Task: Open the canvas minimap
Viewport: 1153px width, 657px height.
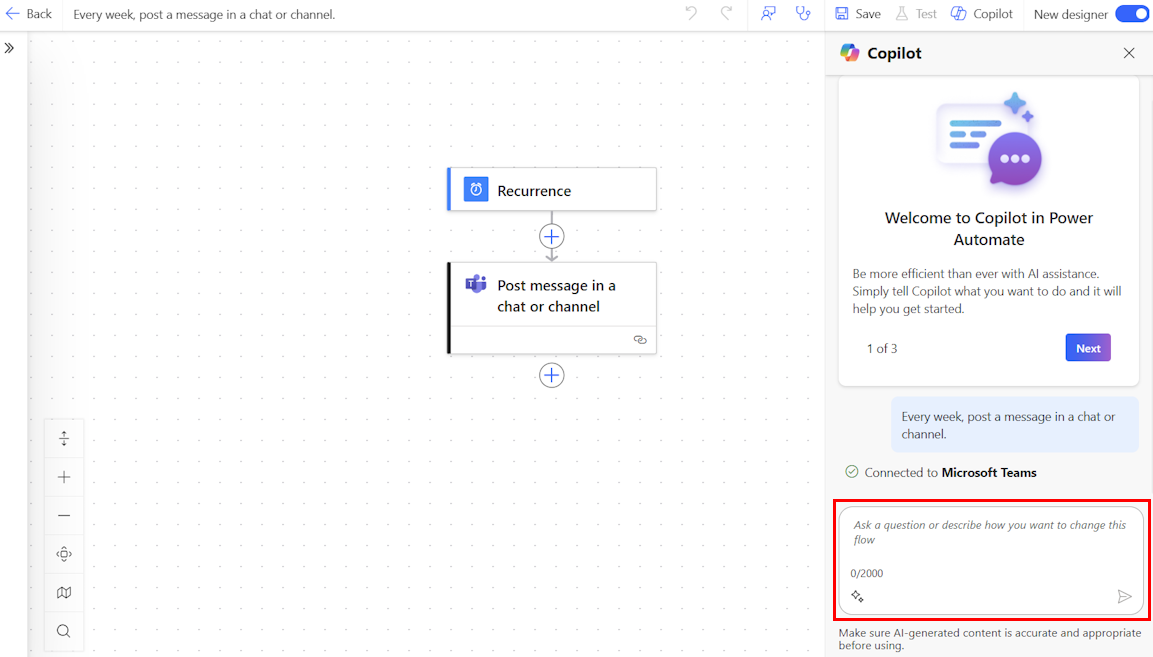Action: pyautogui.click(x=63, y=592)
